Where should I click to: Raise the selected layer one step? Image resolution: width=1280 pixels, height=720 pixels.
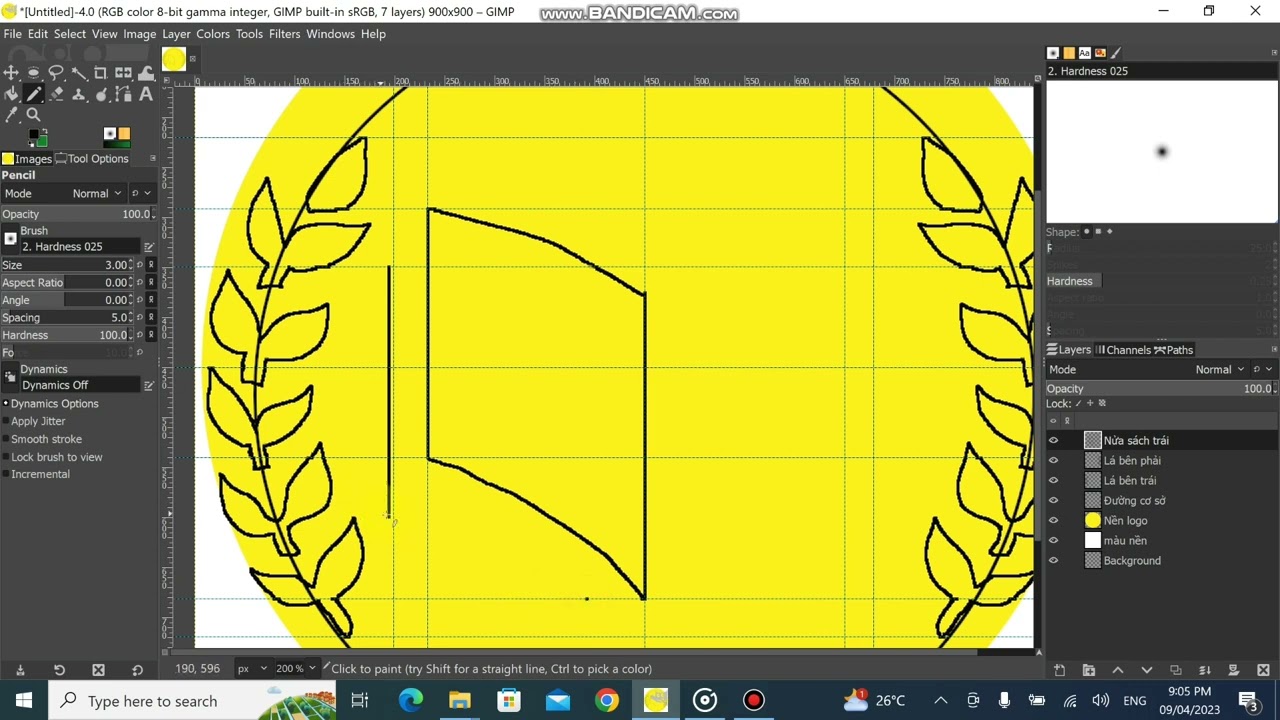1117,670
